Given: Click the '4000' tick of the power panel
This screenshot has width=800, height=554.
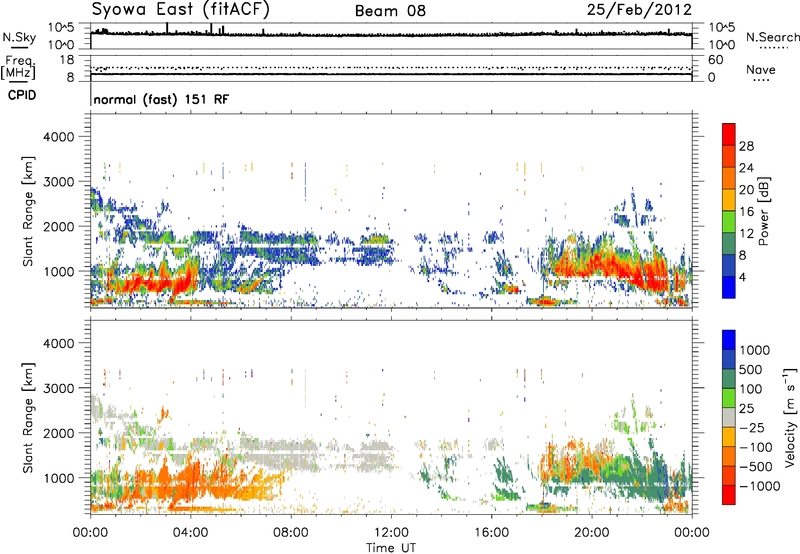Looking at the screenshot, I should click(x=58, y=137).
